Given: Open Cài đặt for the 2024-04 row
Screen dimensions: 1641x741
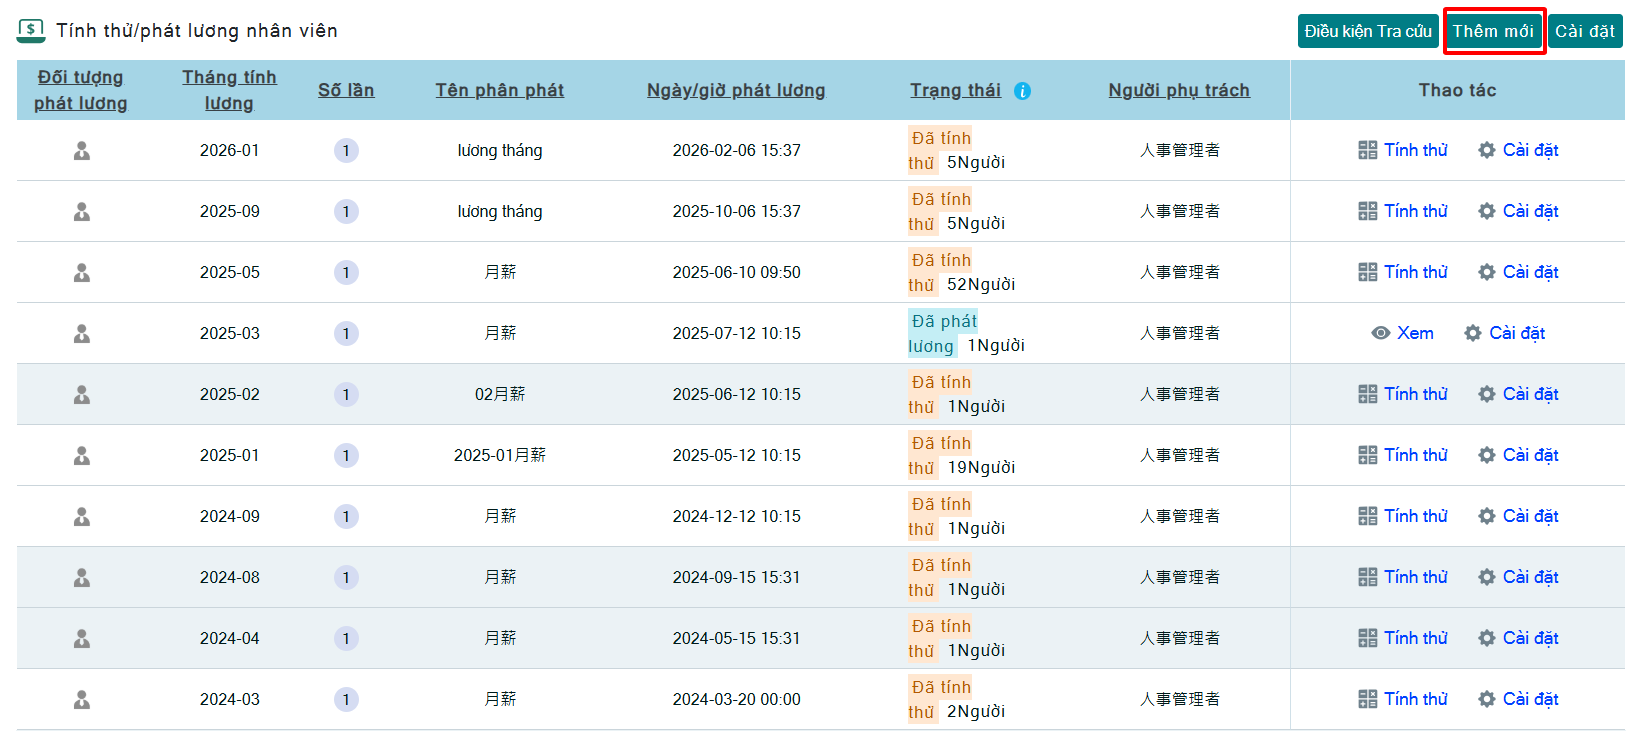Looking at the screenshot, I should pos(1529,639).
